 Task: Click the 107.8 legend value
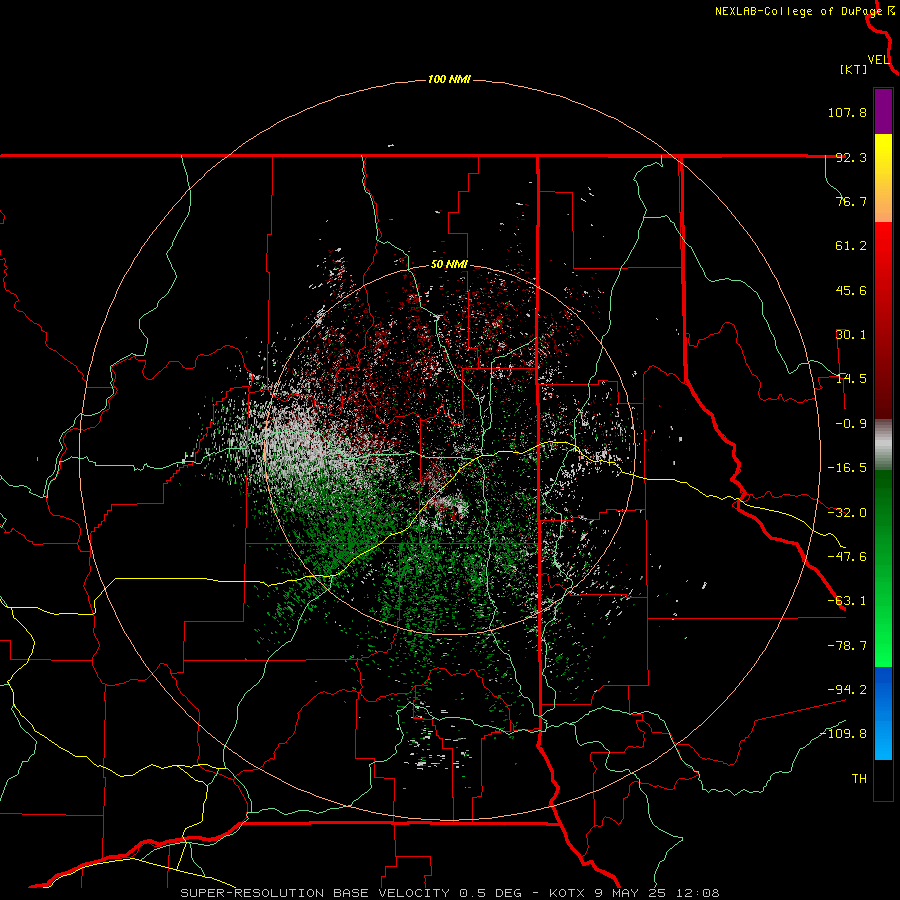(x=847, y=112)
